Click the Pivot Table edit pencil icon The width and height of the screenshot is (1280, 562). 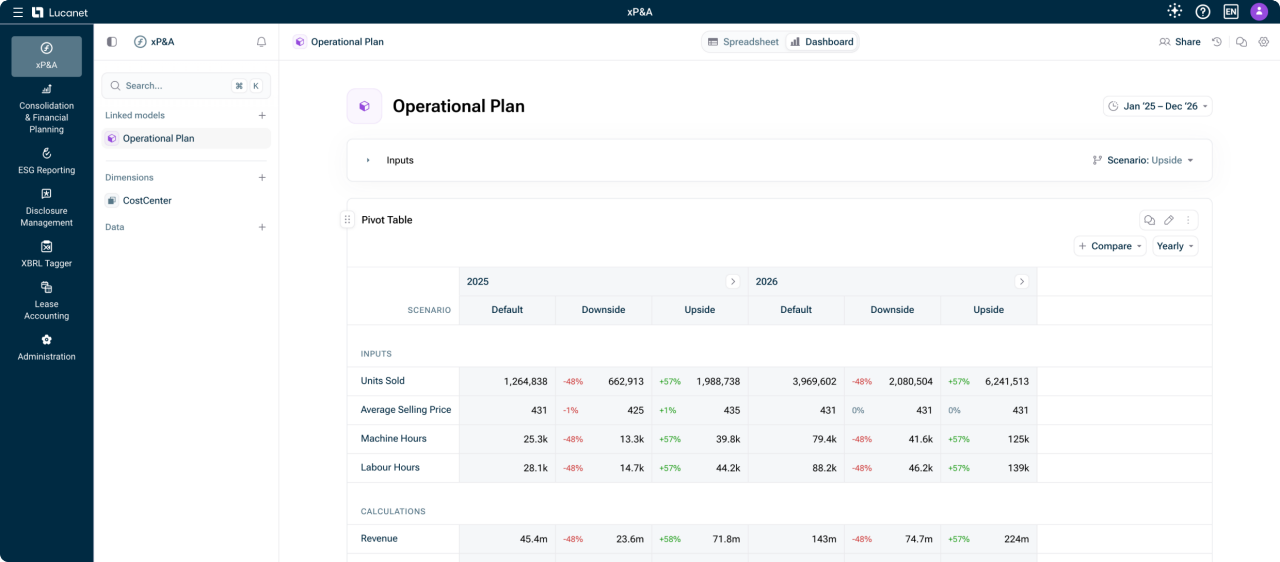coord(1169,220)
